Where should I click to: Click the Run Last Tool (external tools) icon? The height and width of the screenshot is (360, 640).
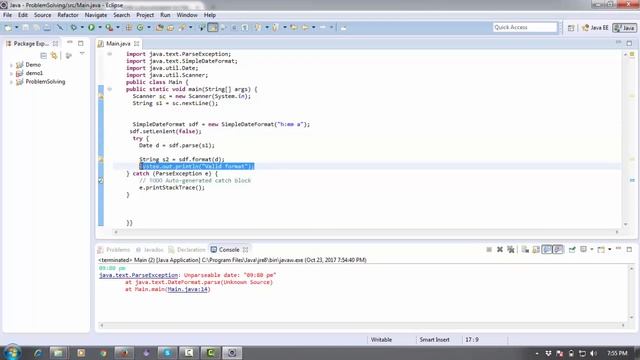[x=109, y=28]
